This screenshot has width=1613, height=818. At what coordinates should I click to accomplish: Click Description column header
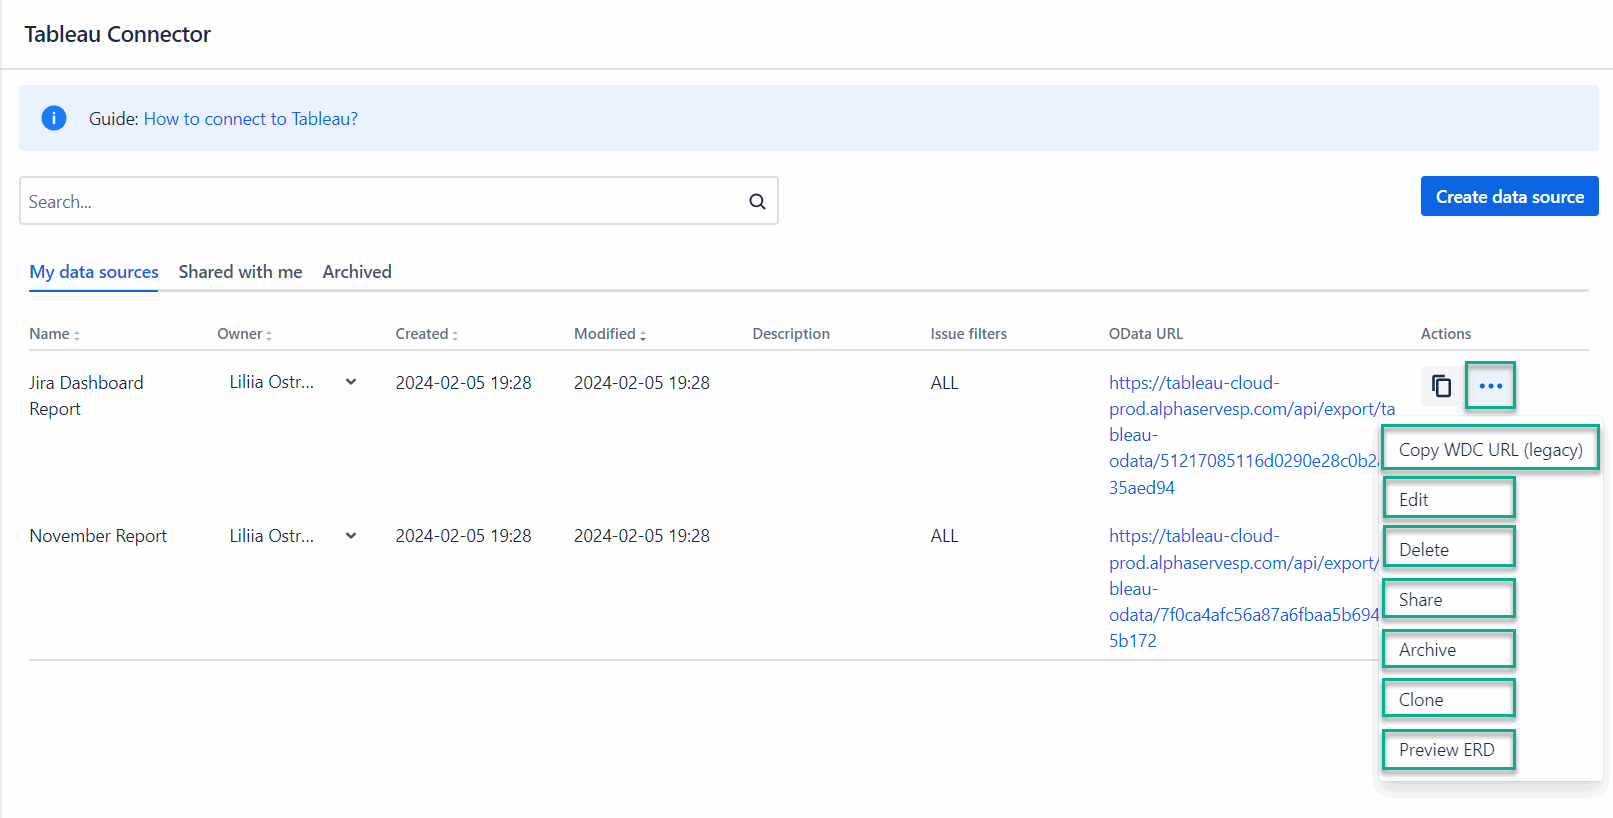click(791, 334)
